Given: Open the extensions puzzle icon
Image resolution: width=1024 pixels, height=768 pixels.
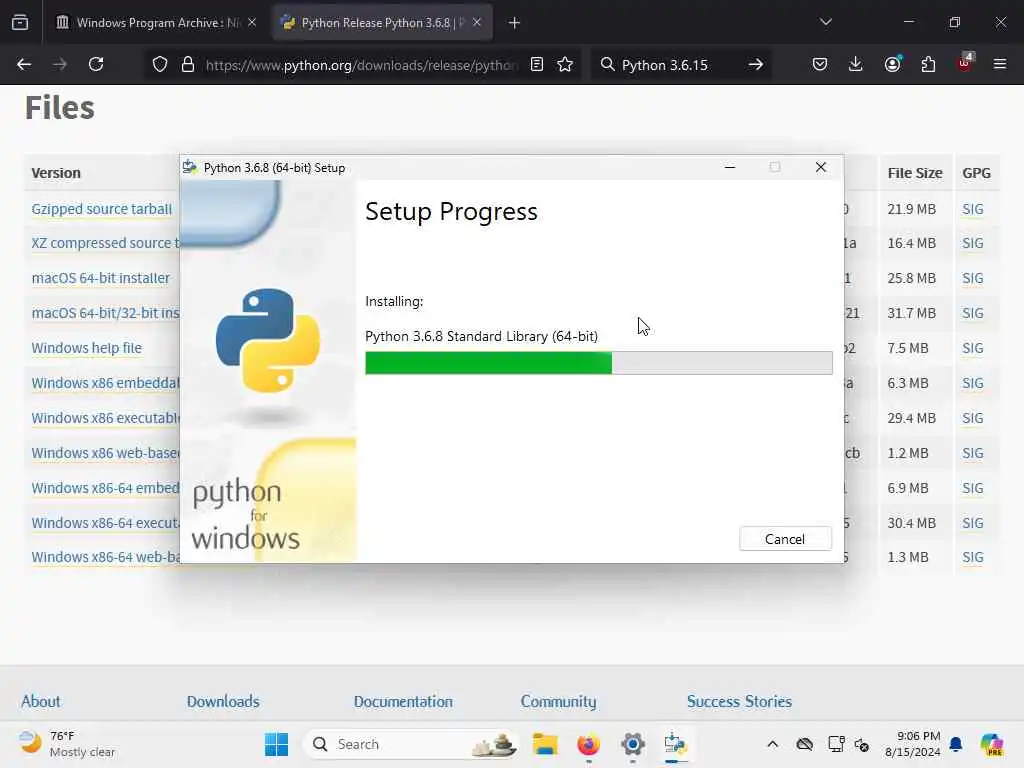Looking at the screenshot, I should pos(928,64).
